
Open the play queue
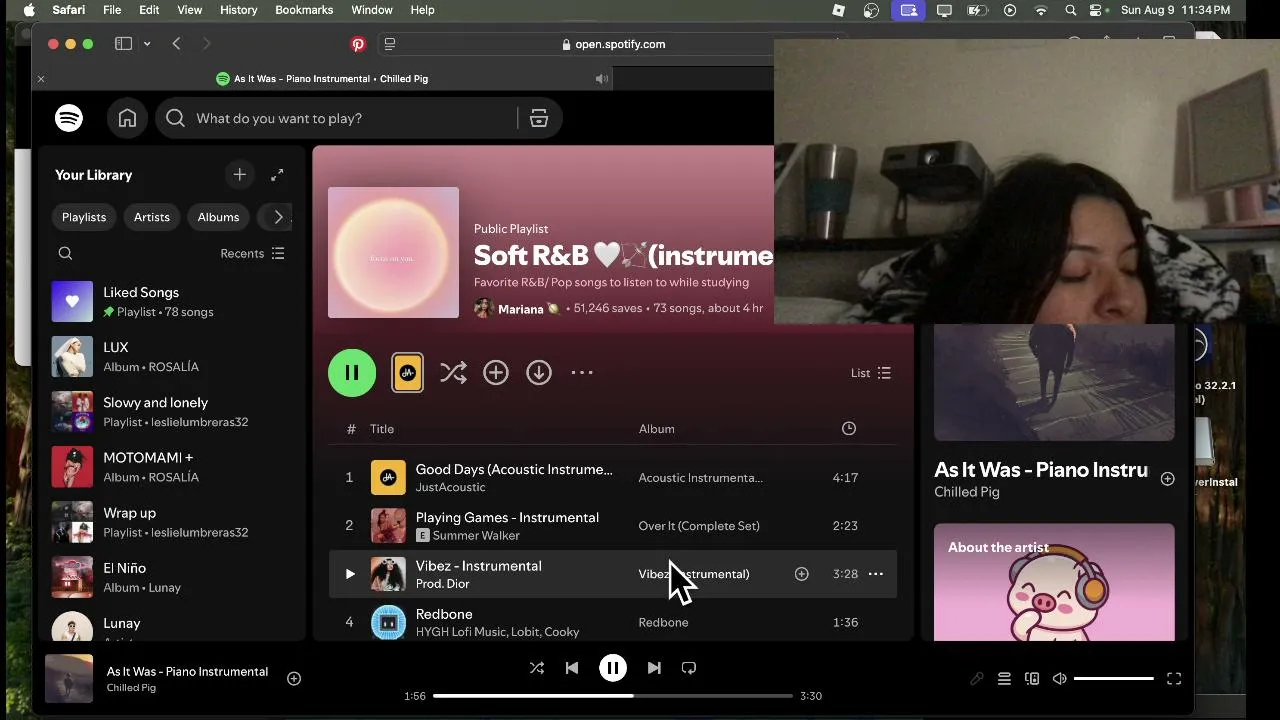click(x=1004, y=679)
